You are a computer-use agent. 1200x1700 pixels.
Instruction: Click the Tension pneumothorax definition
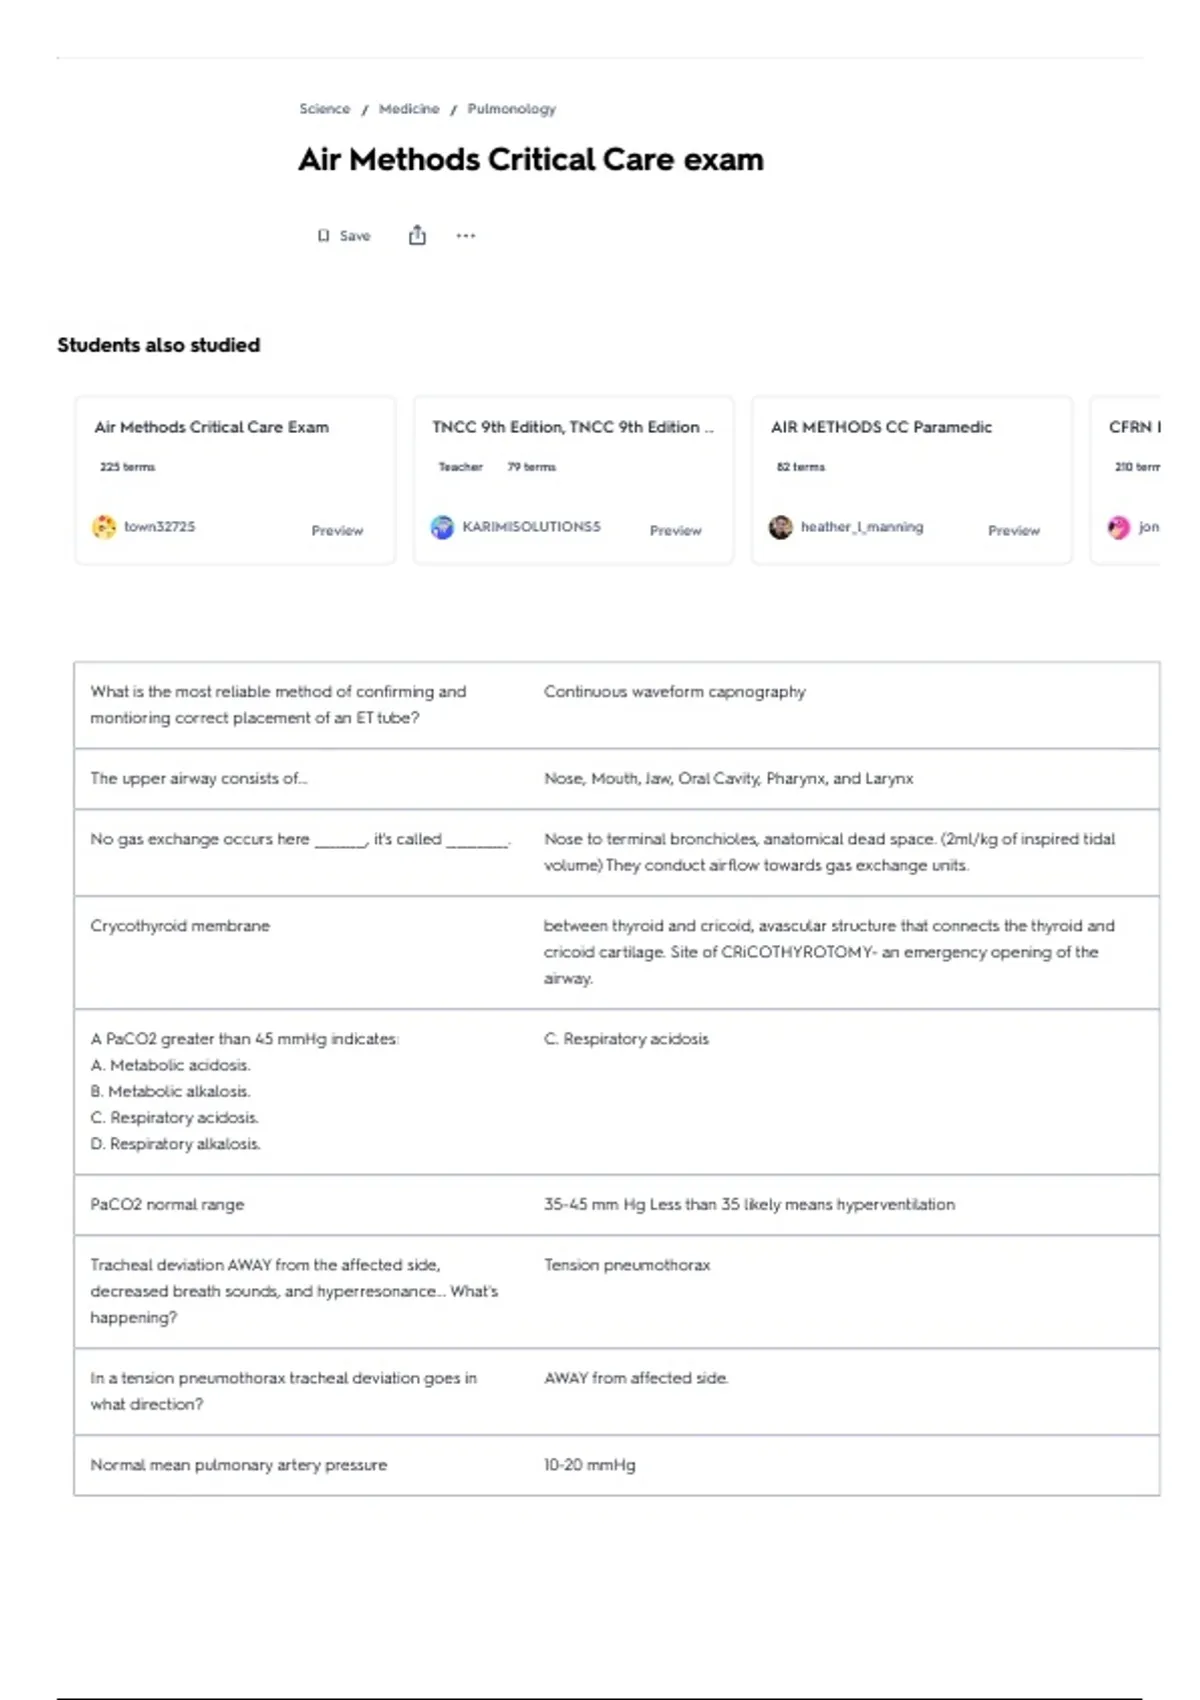point(627,1265)
